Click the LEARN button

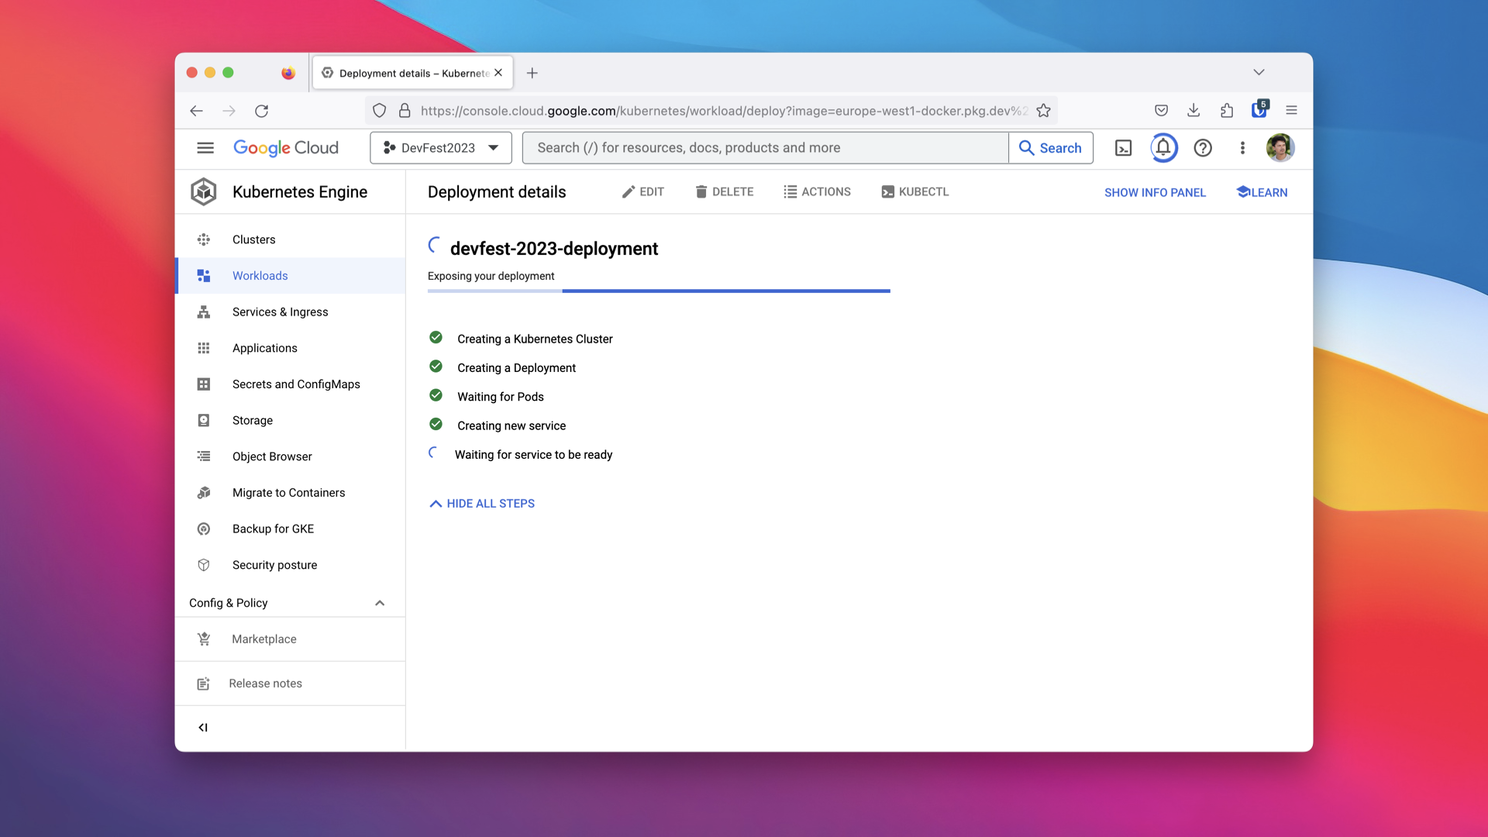click(x=1262, y=193)
